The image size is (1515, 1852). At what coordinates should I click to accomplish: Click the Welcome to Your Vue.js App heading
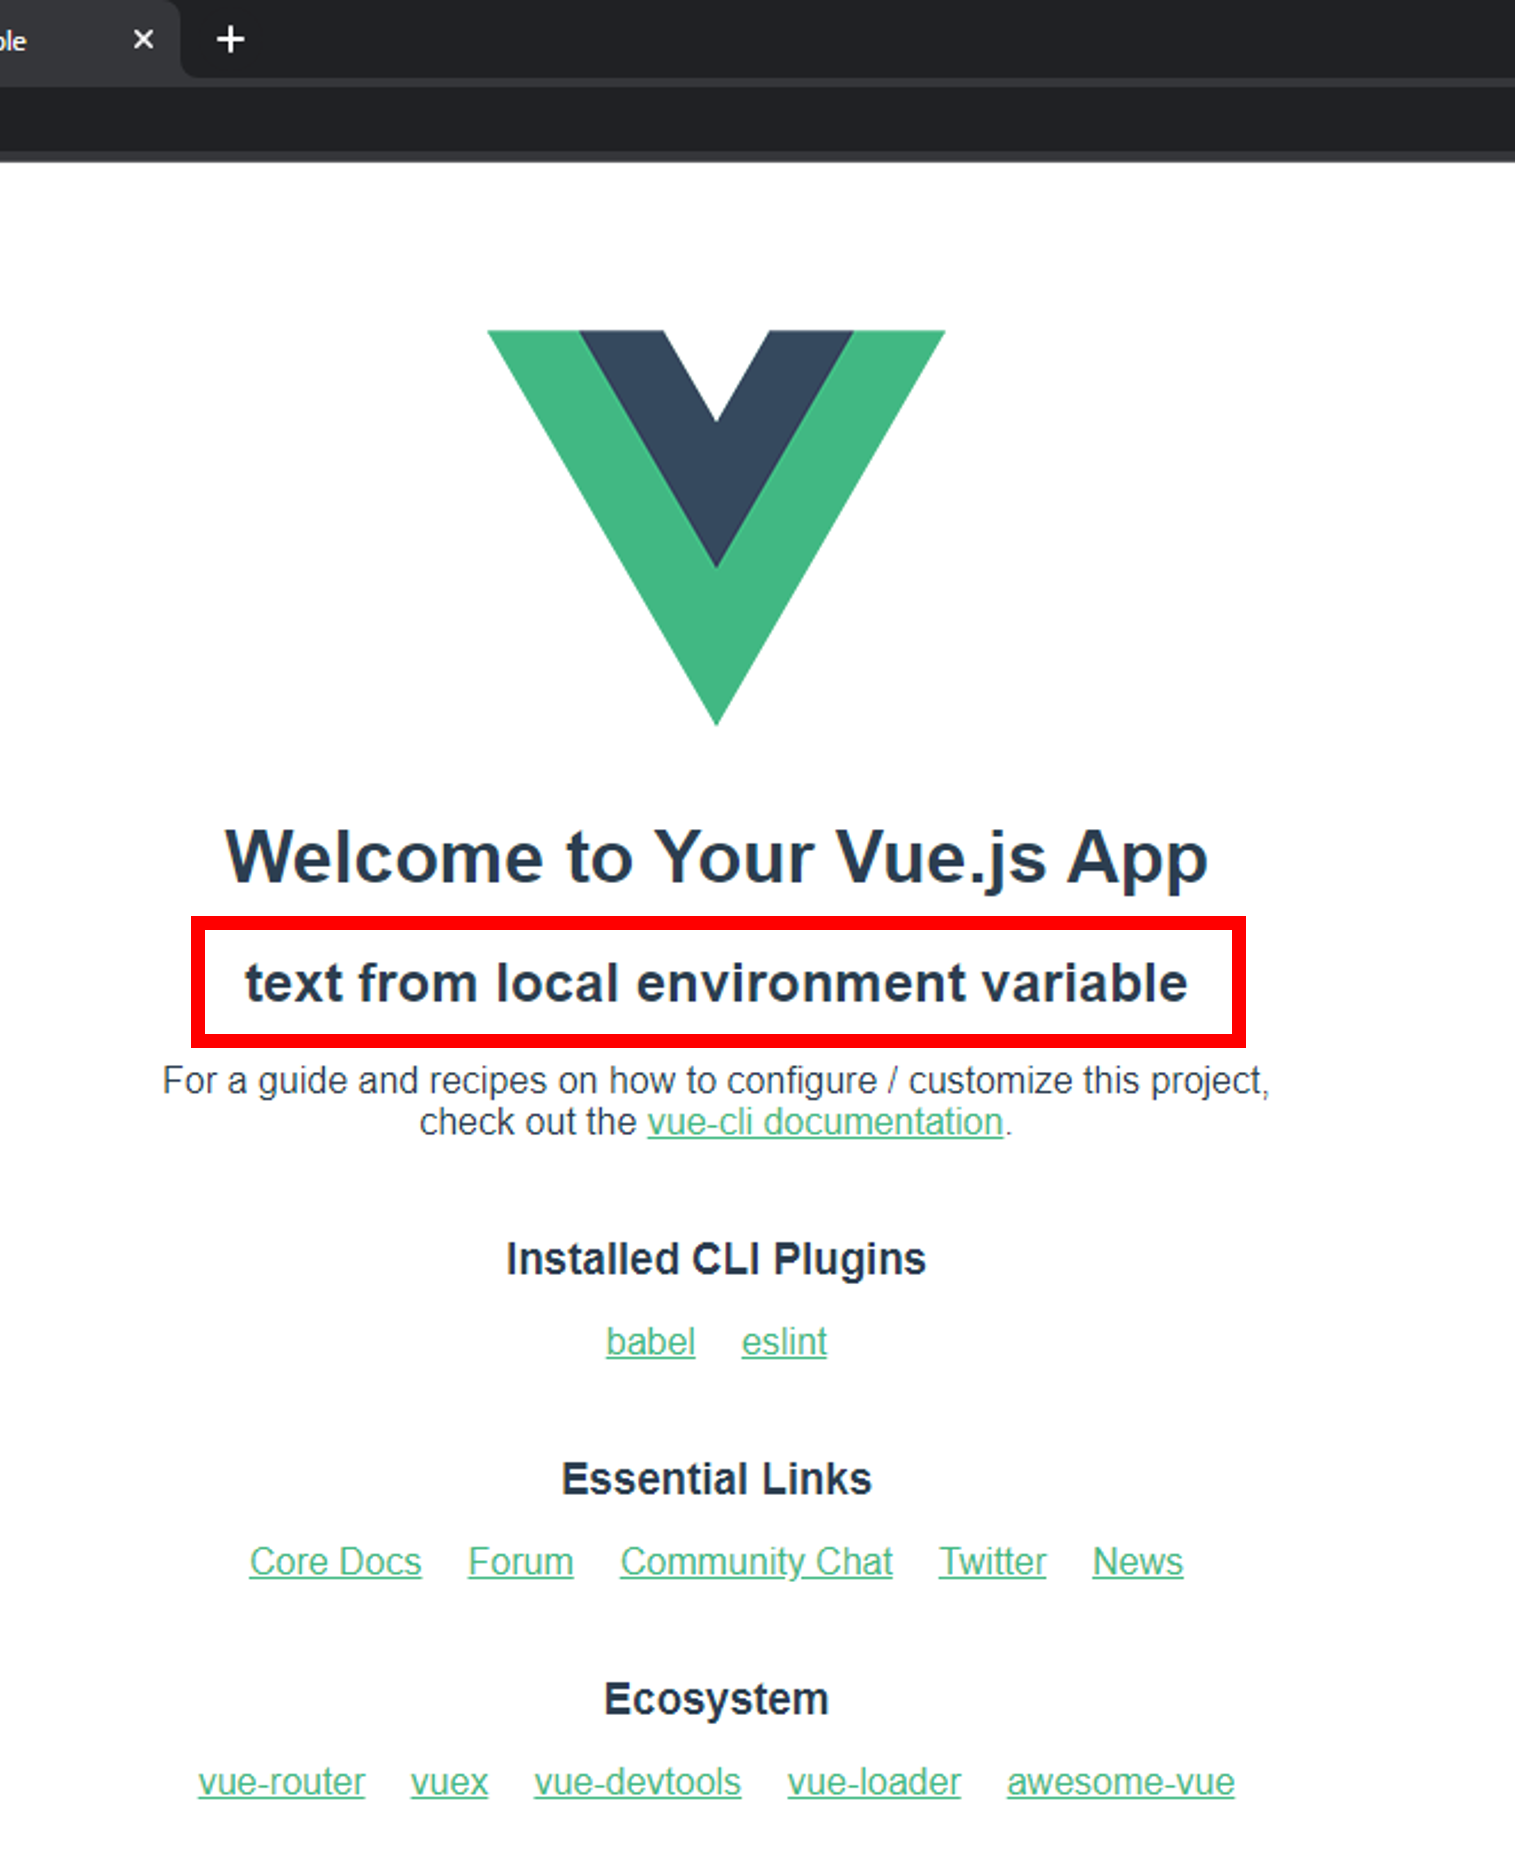tap(716, 858)
